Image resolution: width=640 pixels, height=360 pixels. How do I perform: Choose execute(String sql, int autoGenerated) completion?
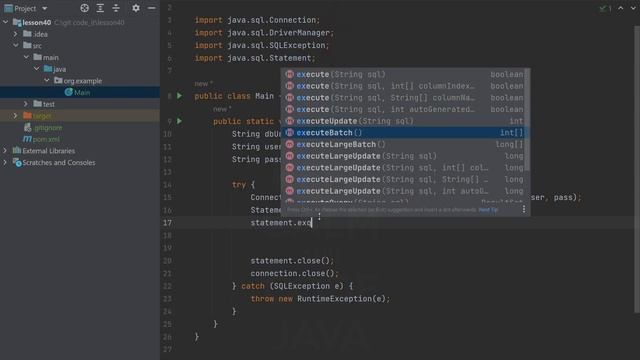[404, 109]
